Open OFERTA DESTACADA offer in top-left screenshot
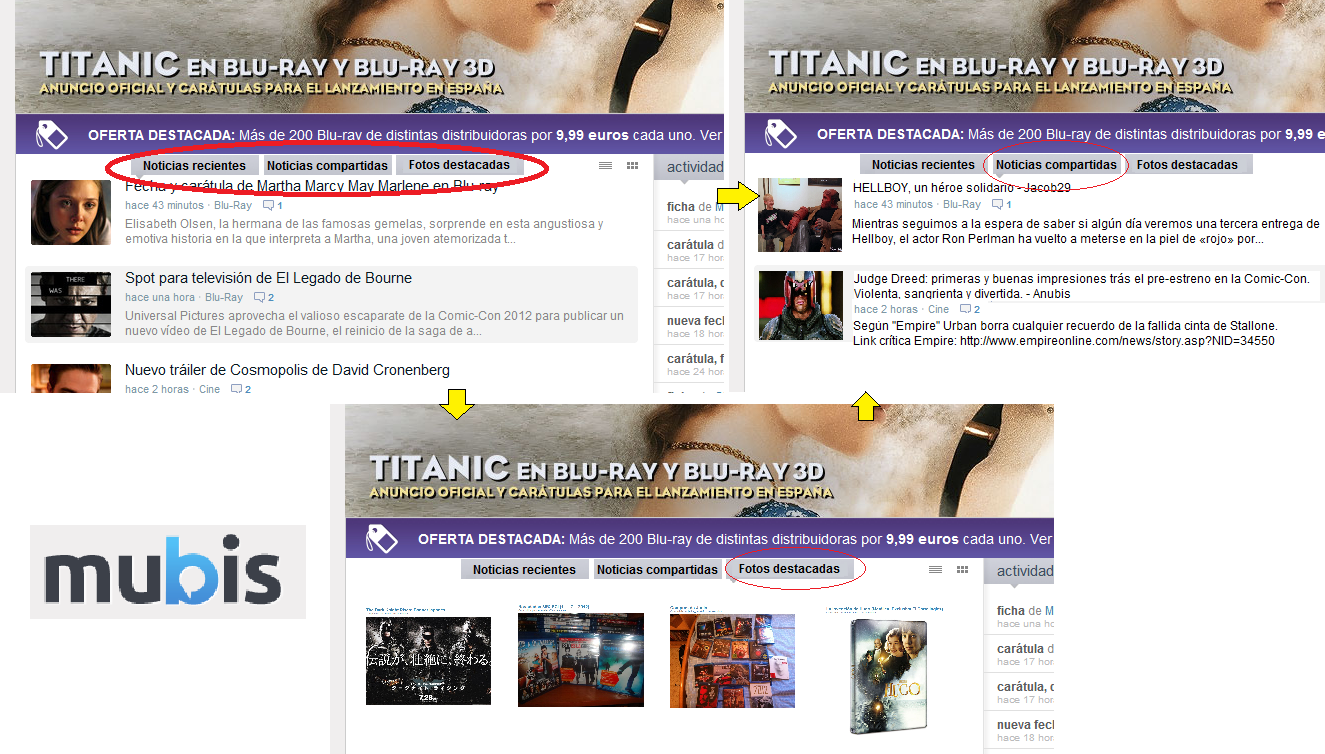Viewport: 1325px width, 754px height. 369,134
